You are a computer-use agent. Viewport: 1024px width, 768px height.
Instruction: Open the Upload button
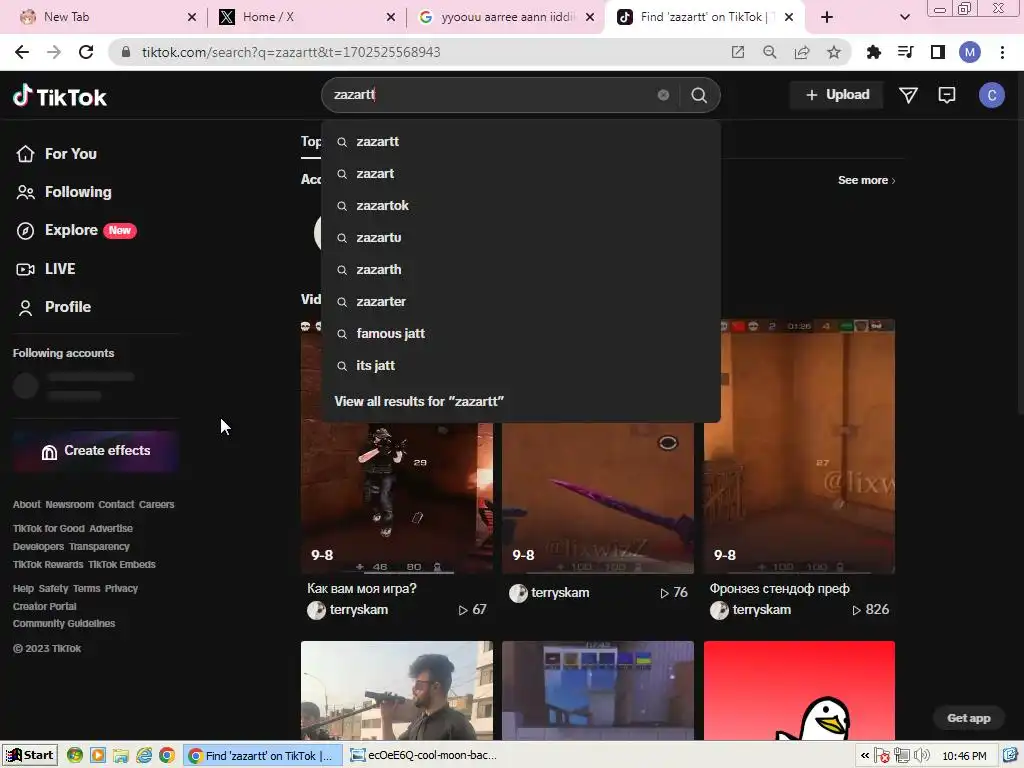837,95
